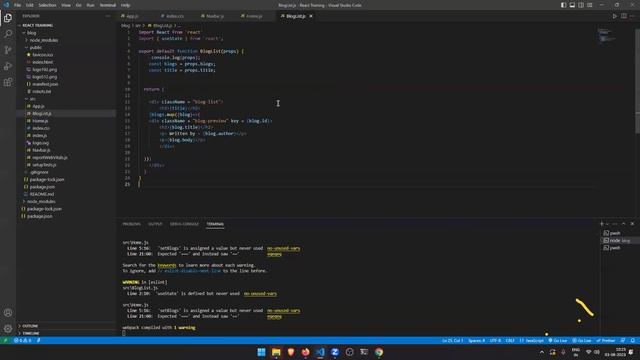Create a new terminal with plus icon

[x=602, y=224]
